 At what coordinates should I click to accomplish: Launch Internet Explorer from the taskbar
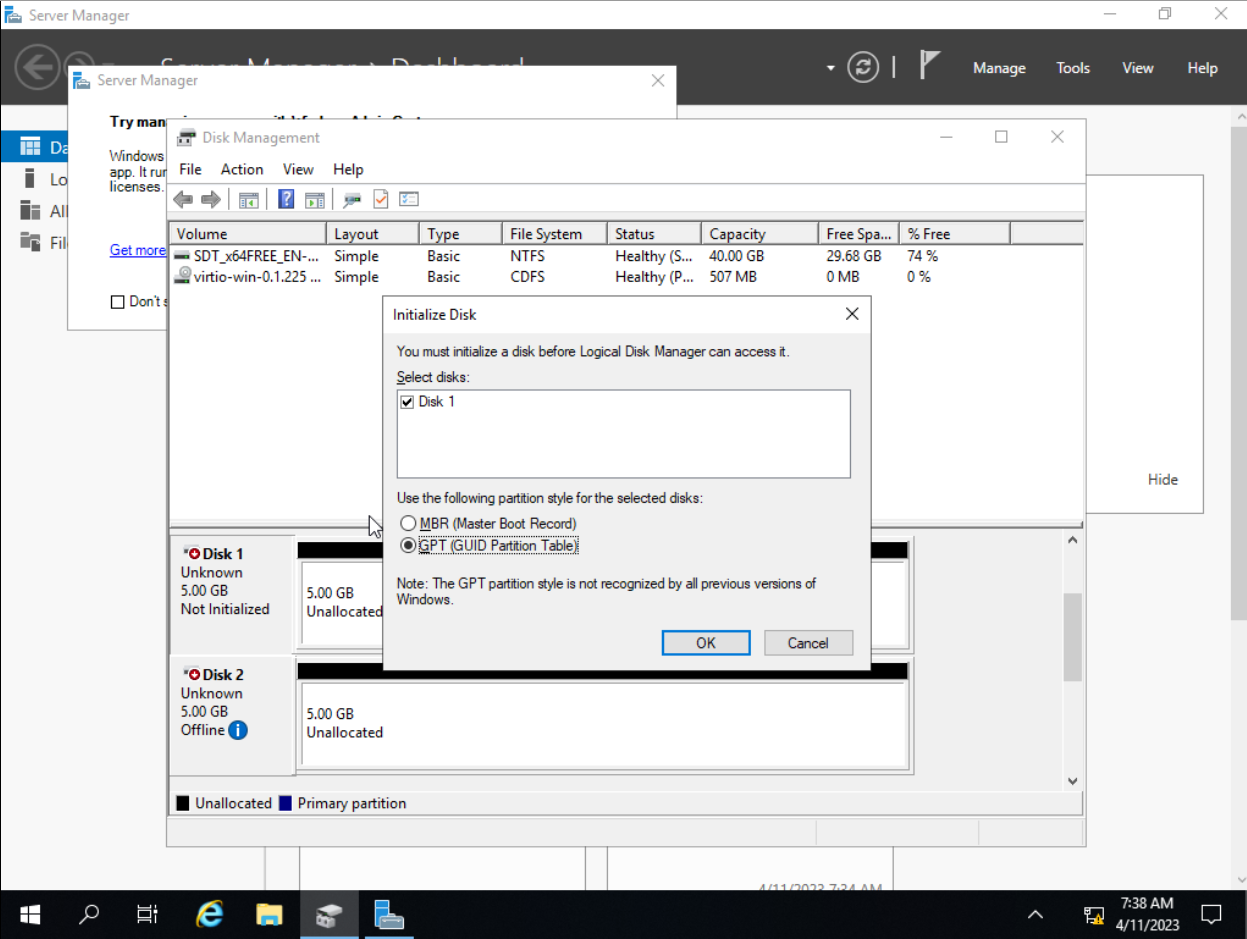209,914
